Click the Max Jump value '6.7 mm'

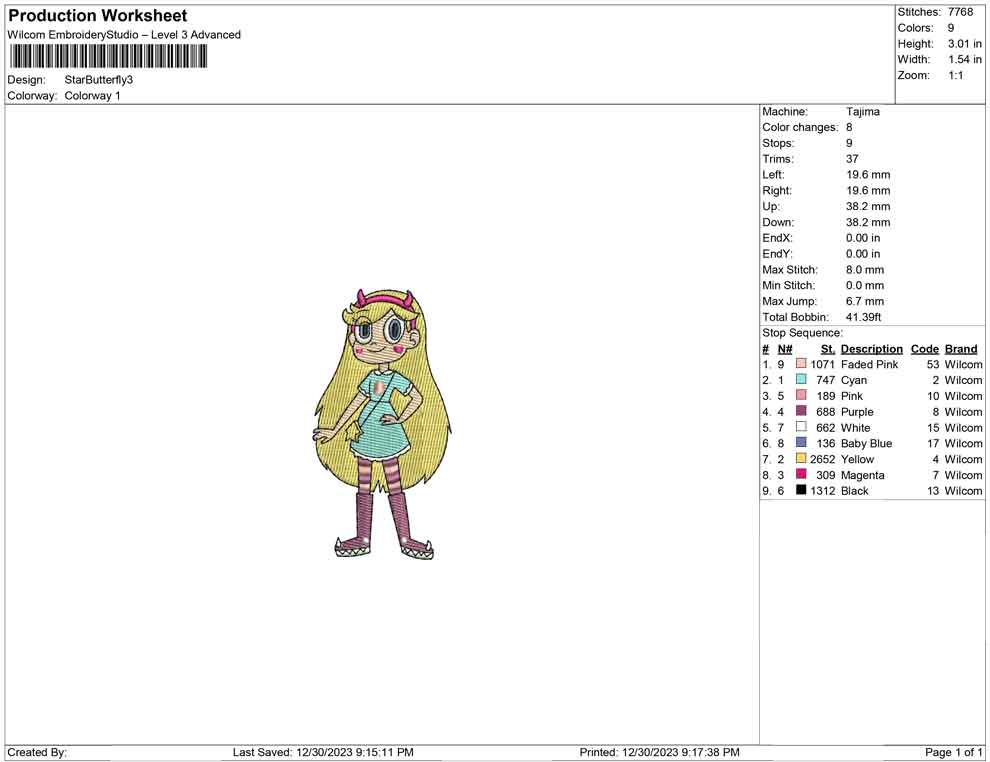pos(865,301)
